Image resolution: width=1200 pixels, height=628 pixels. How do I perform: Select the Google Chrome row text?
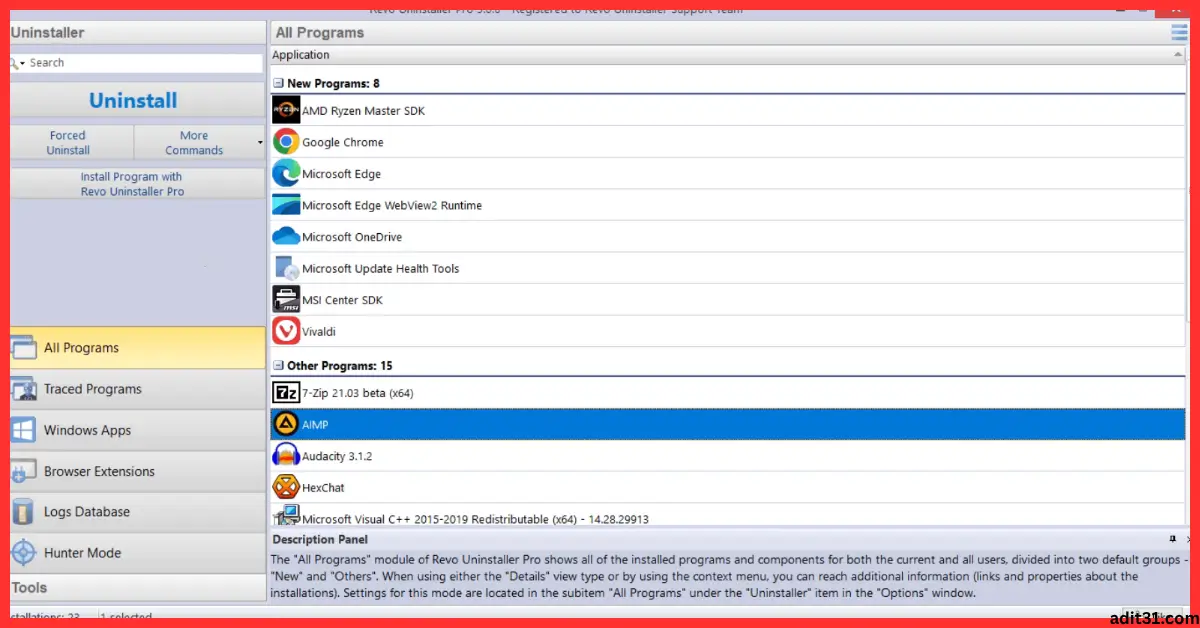point(342,142)
